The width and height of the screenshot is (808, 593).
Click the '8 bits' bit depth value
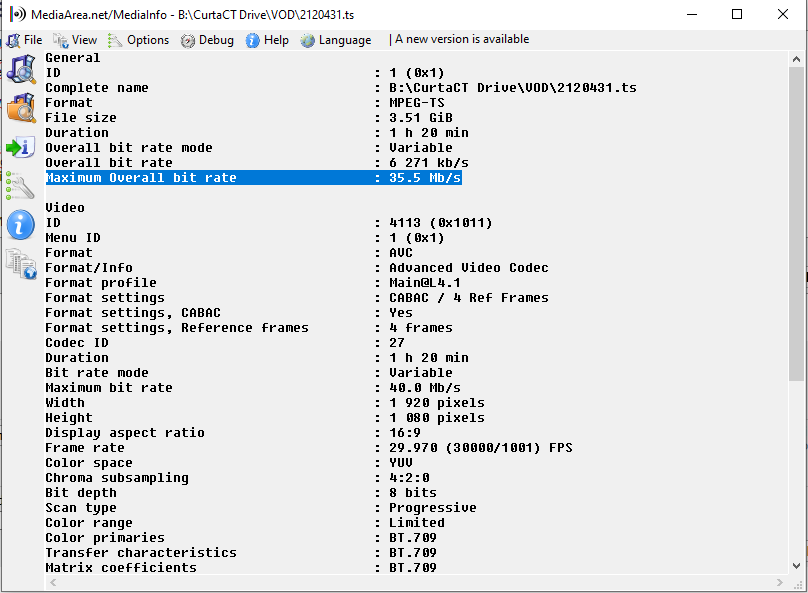point(413,493)
